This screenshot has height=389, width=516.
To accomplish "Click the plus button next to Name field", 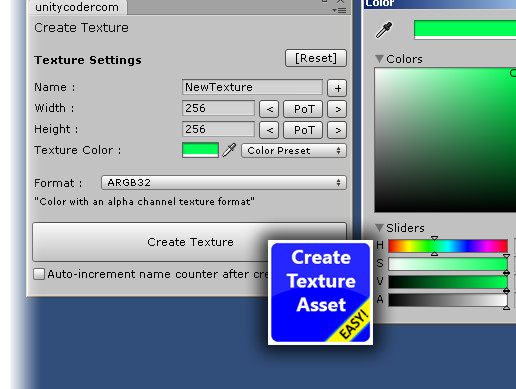I will 337,88.
